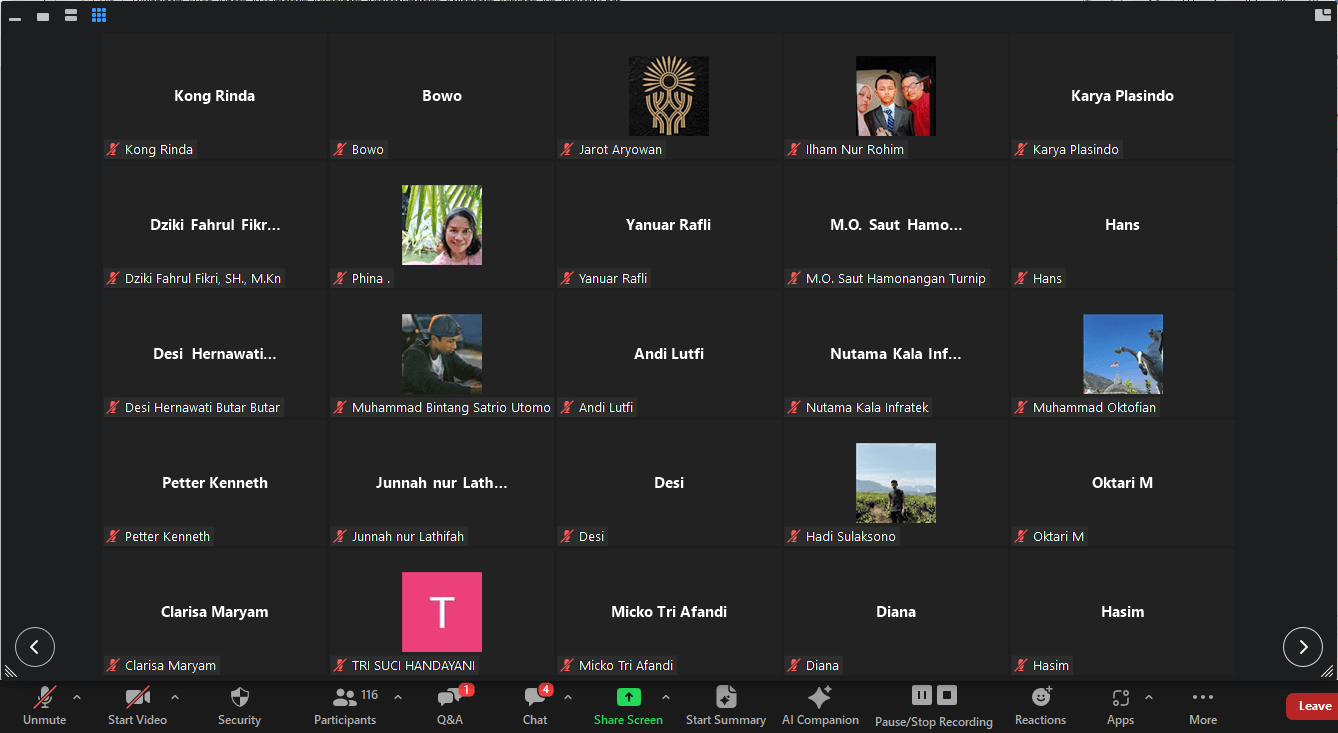Go to next page of participants
Image resolution: width=1338 pixels, height=733 pixels.
point(1302,647)
